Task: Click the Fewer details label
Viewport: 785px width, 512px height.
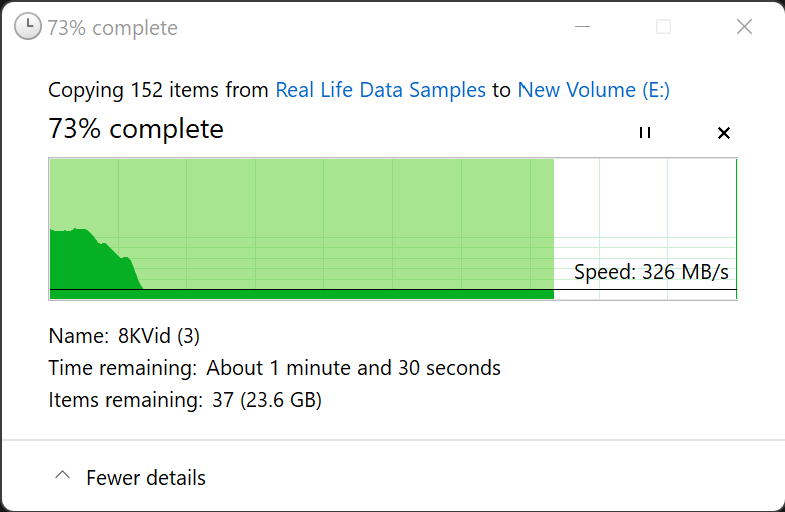Action: (146, 478)
